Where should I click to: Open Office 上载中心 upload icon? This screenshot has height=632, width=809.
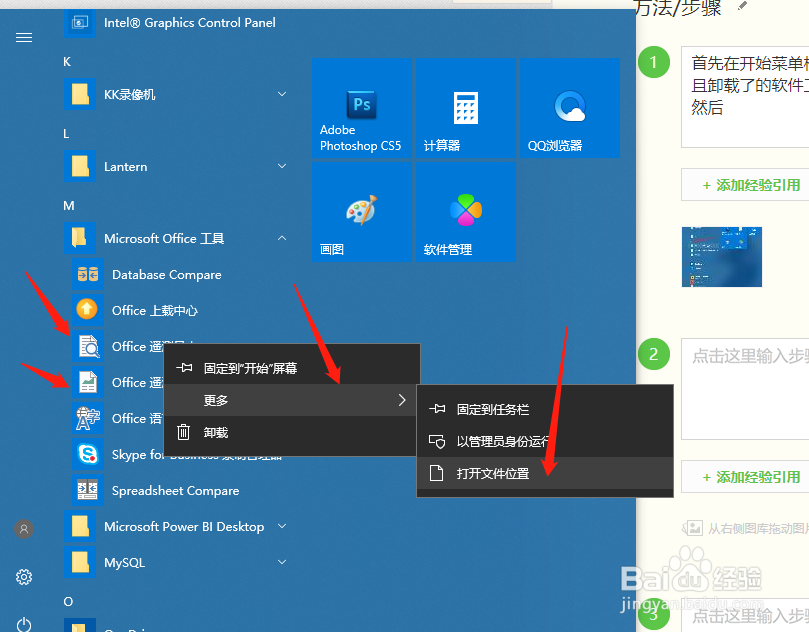pyautogui.click(x=88, y=310)
